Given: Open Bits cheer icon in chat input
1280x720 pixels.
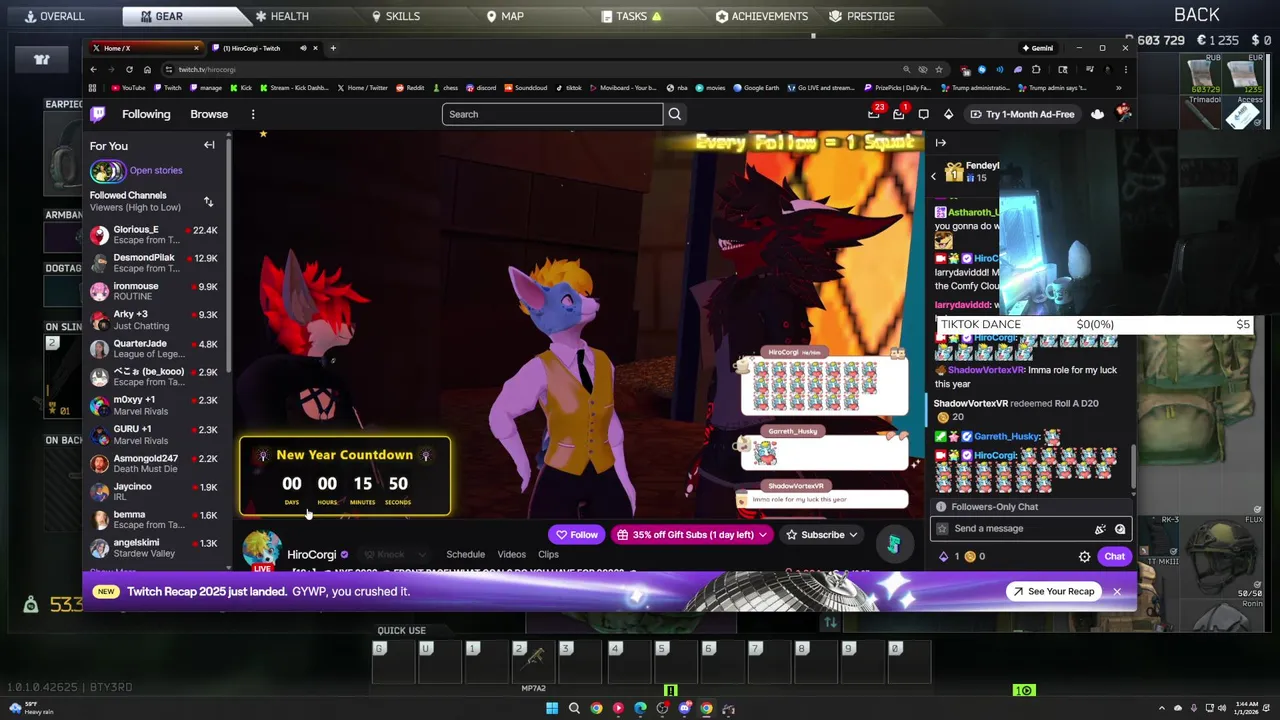Looking at the screenshot, I should [1100, 529].
